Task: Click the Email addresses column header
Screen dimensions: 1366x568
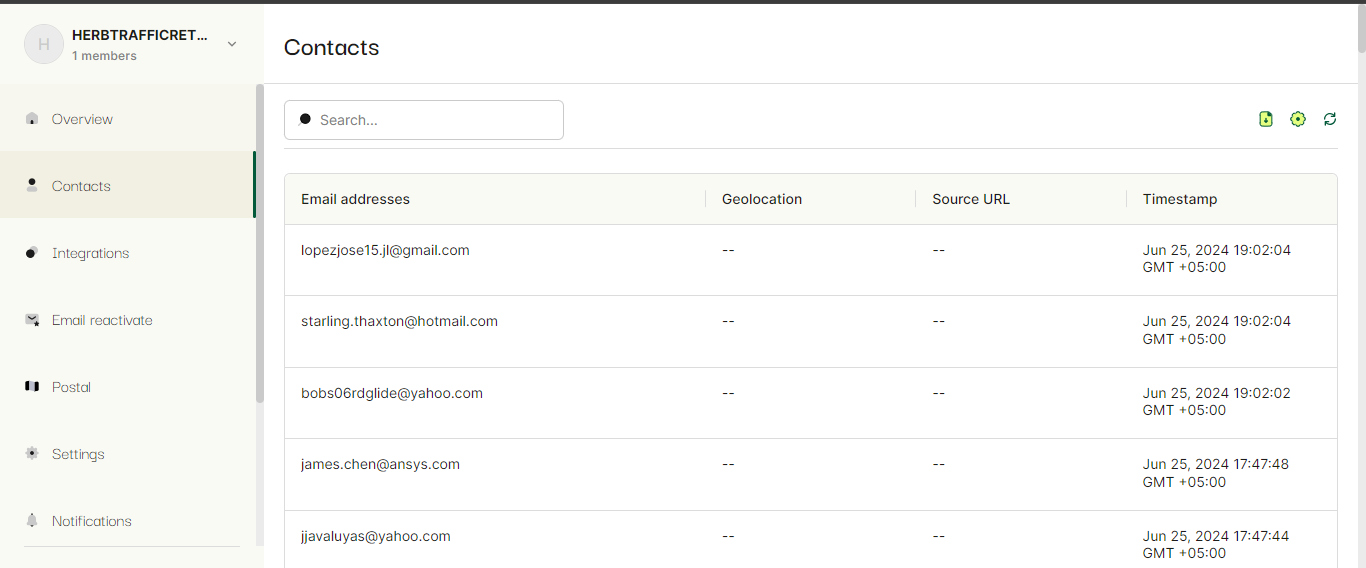Action: (x=355, y=199)
